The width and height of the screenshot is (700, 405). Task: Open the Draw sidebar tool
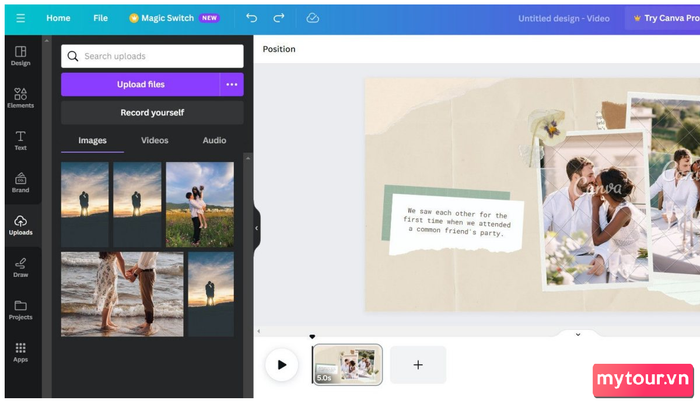point(21,267)
